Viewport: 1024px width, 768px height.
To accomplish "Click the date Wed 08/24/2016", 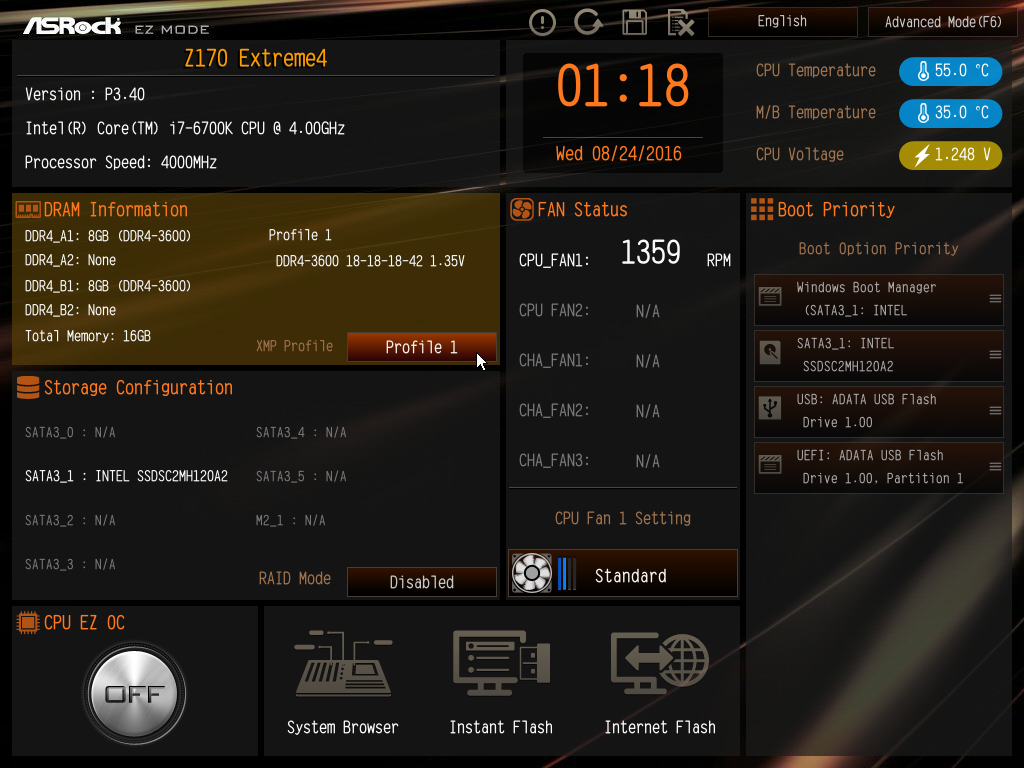I will pyautogui.click(x=618, y=153).
